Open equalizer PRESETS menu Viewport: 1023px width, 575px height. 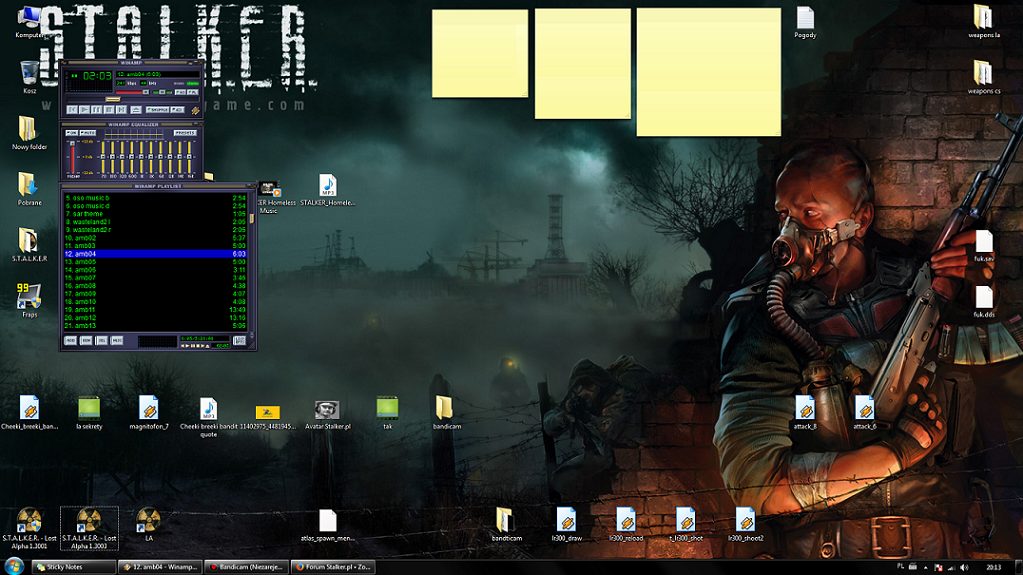click(x=185, y=133)
